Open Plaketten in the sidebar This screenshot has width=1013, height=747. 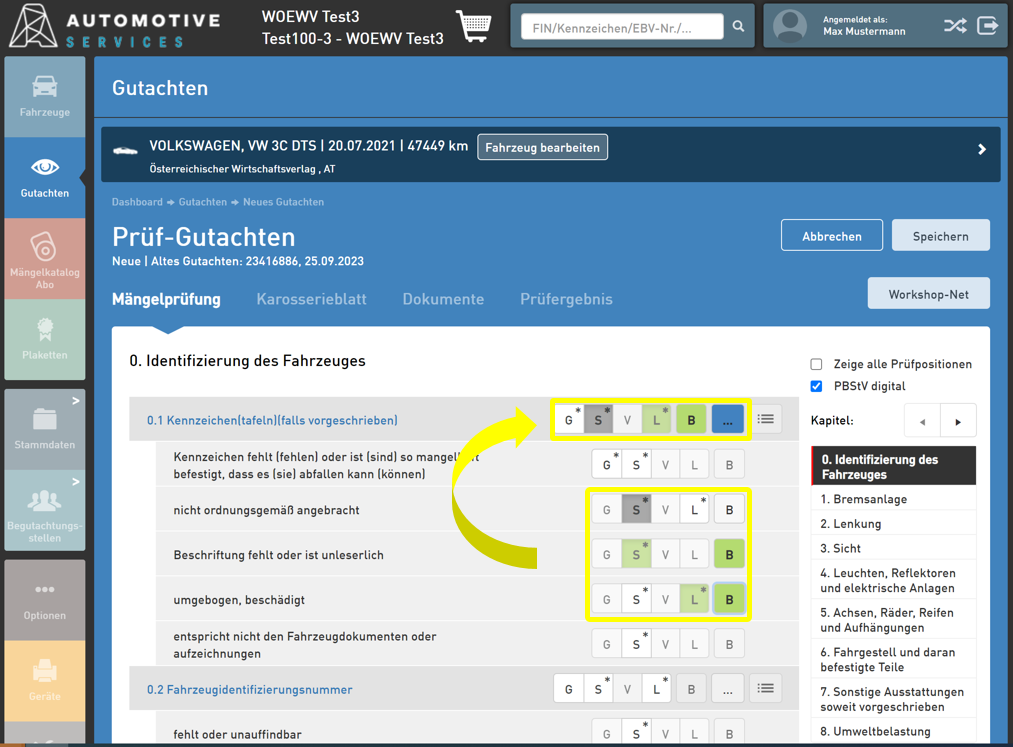pyautogui.click(x=45, y=339)
